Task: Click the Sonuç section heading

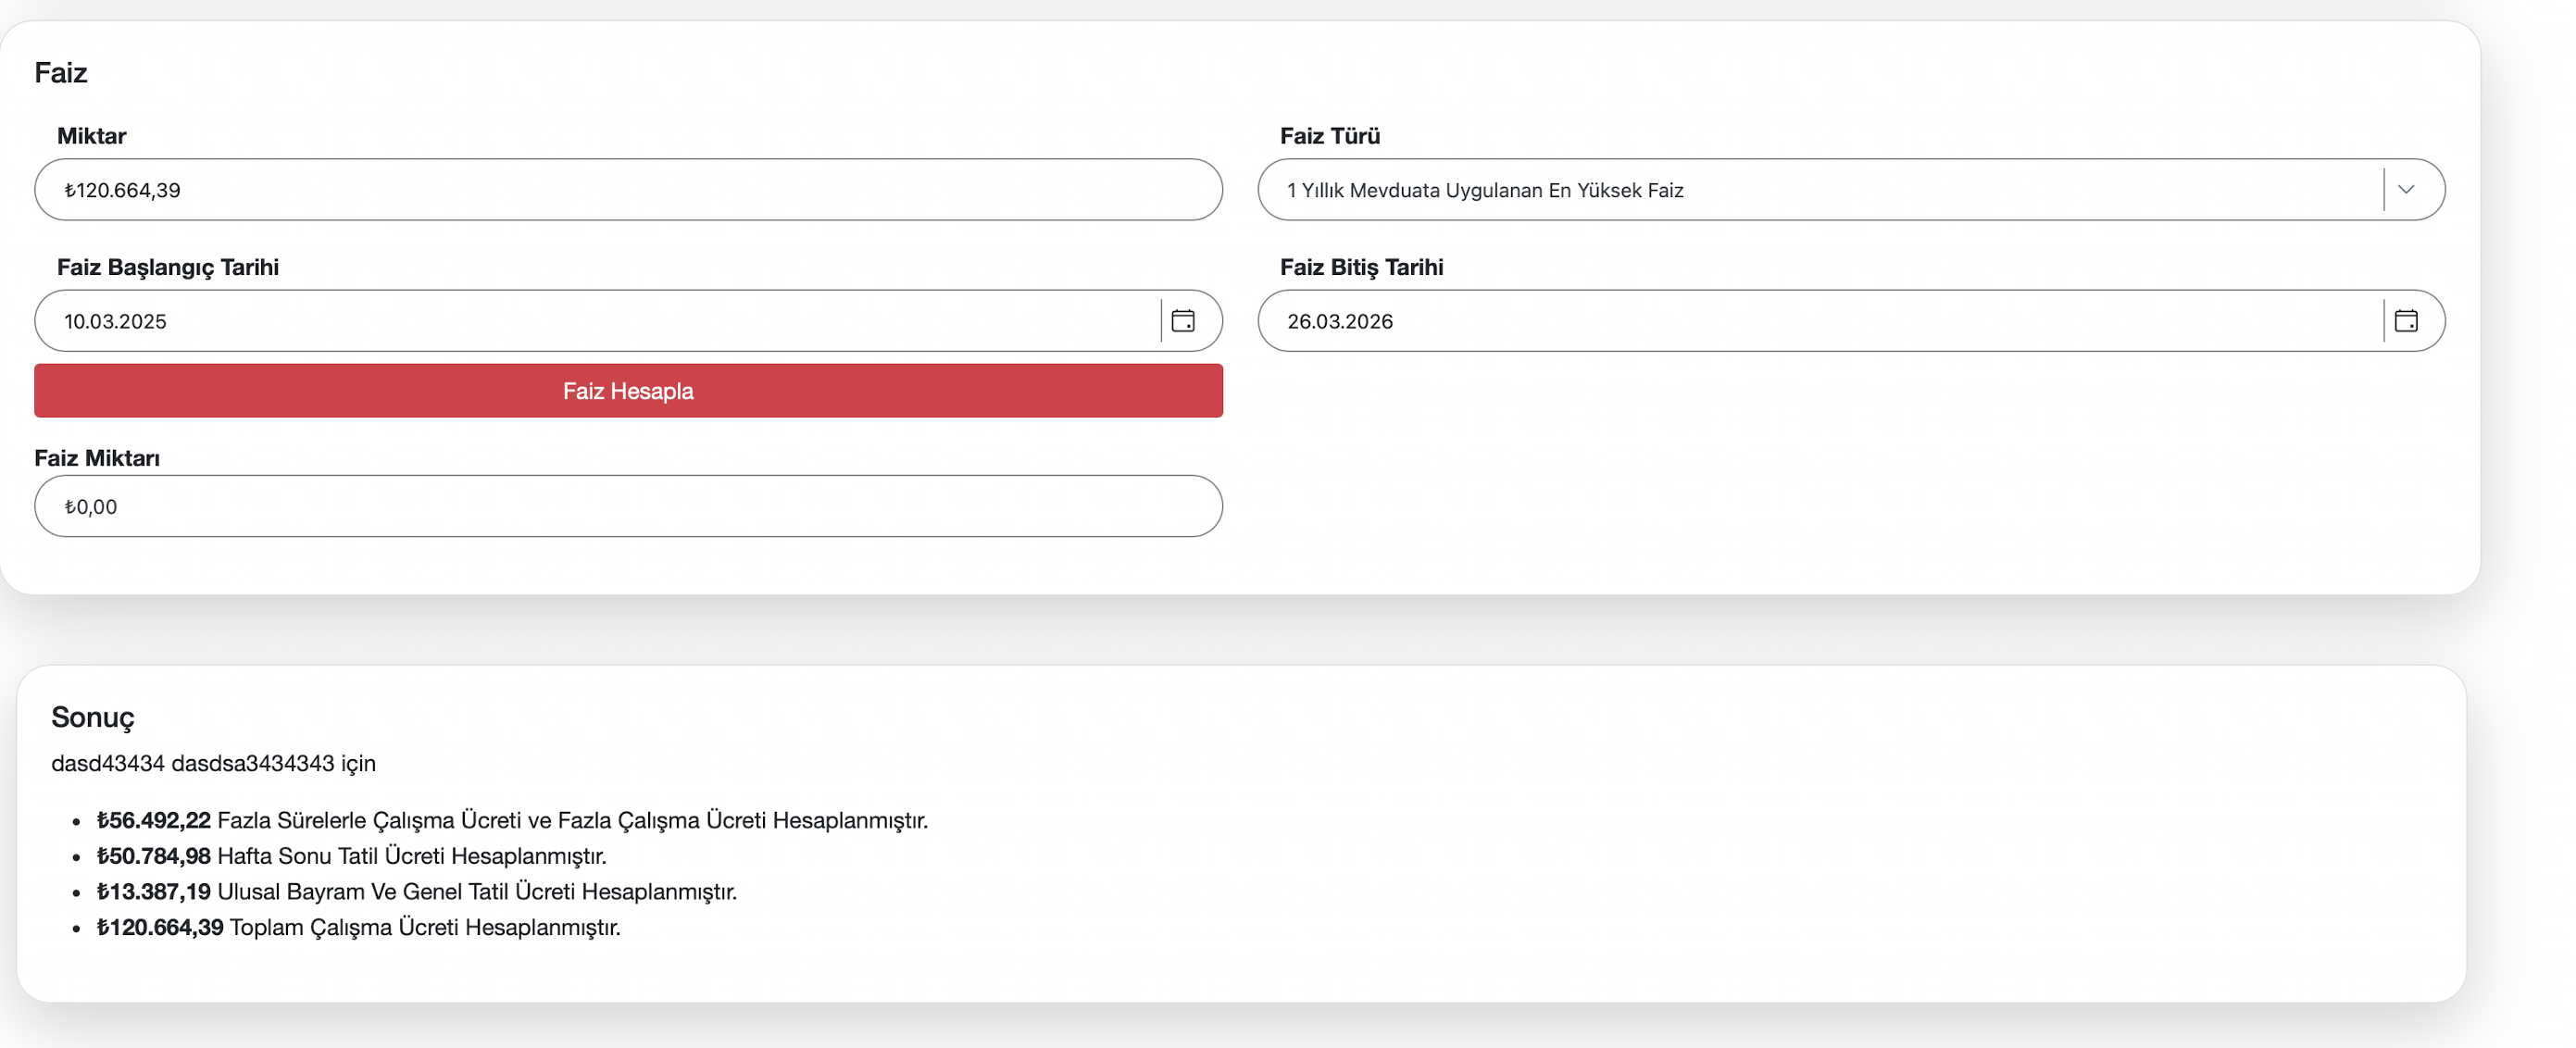Action: click(x=92, y=717)
